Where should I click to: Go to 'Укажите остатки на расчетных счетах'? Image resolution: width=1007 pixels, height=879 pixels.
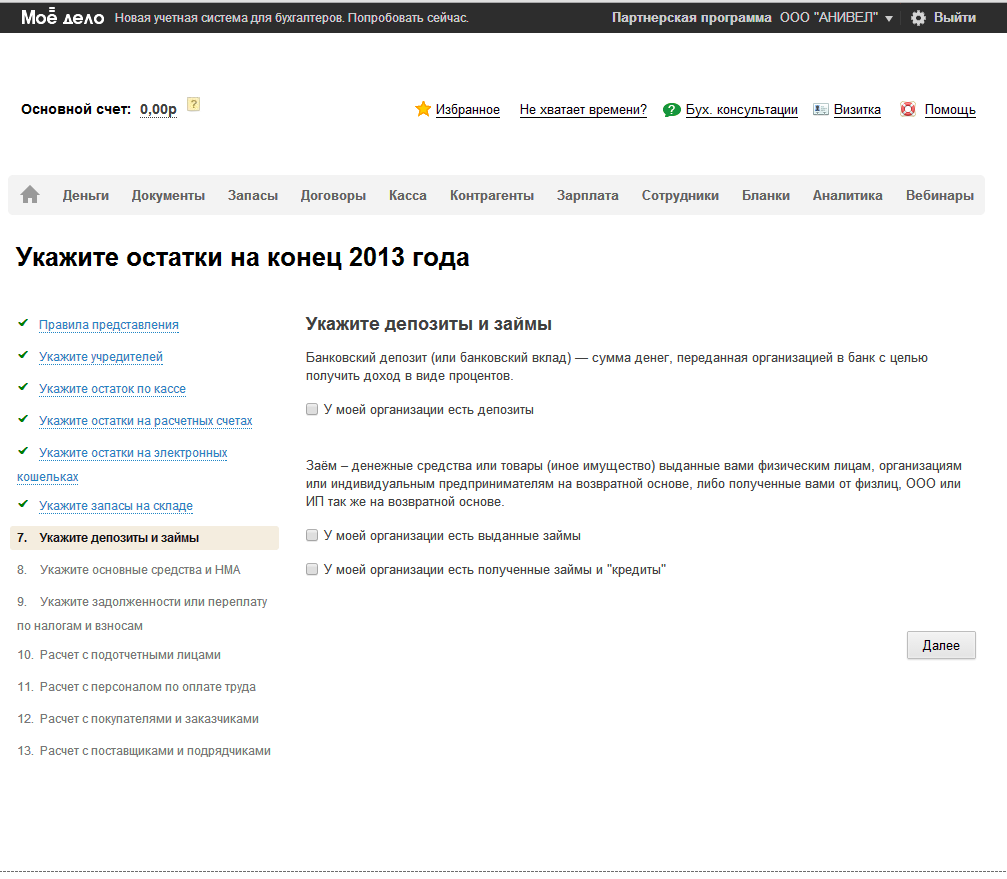coord(146,421)
